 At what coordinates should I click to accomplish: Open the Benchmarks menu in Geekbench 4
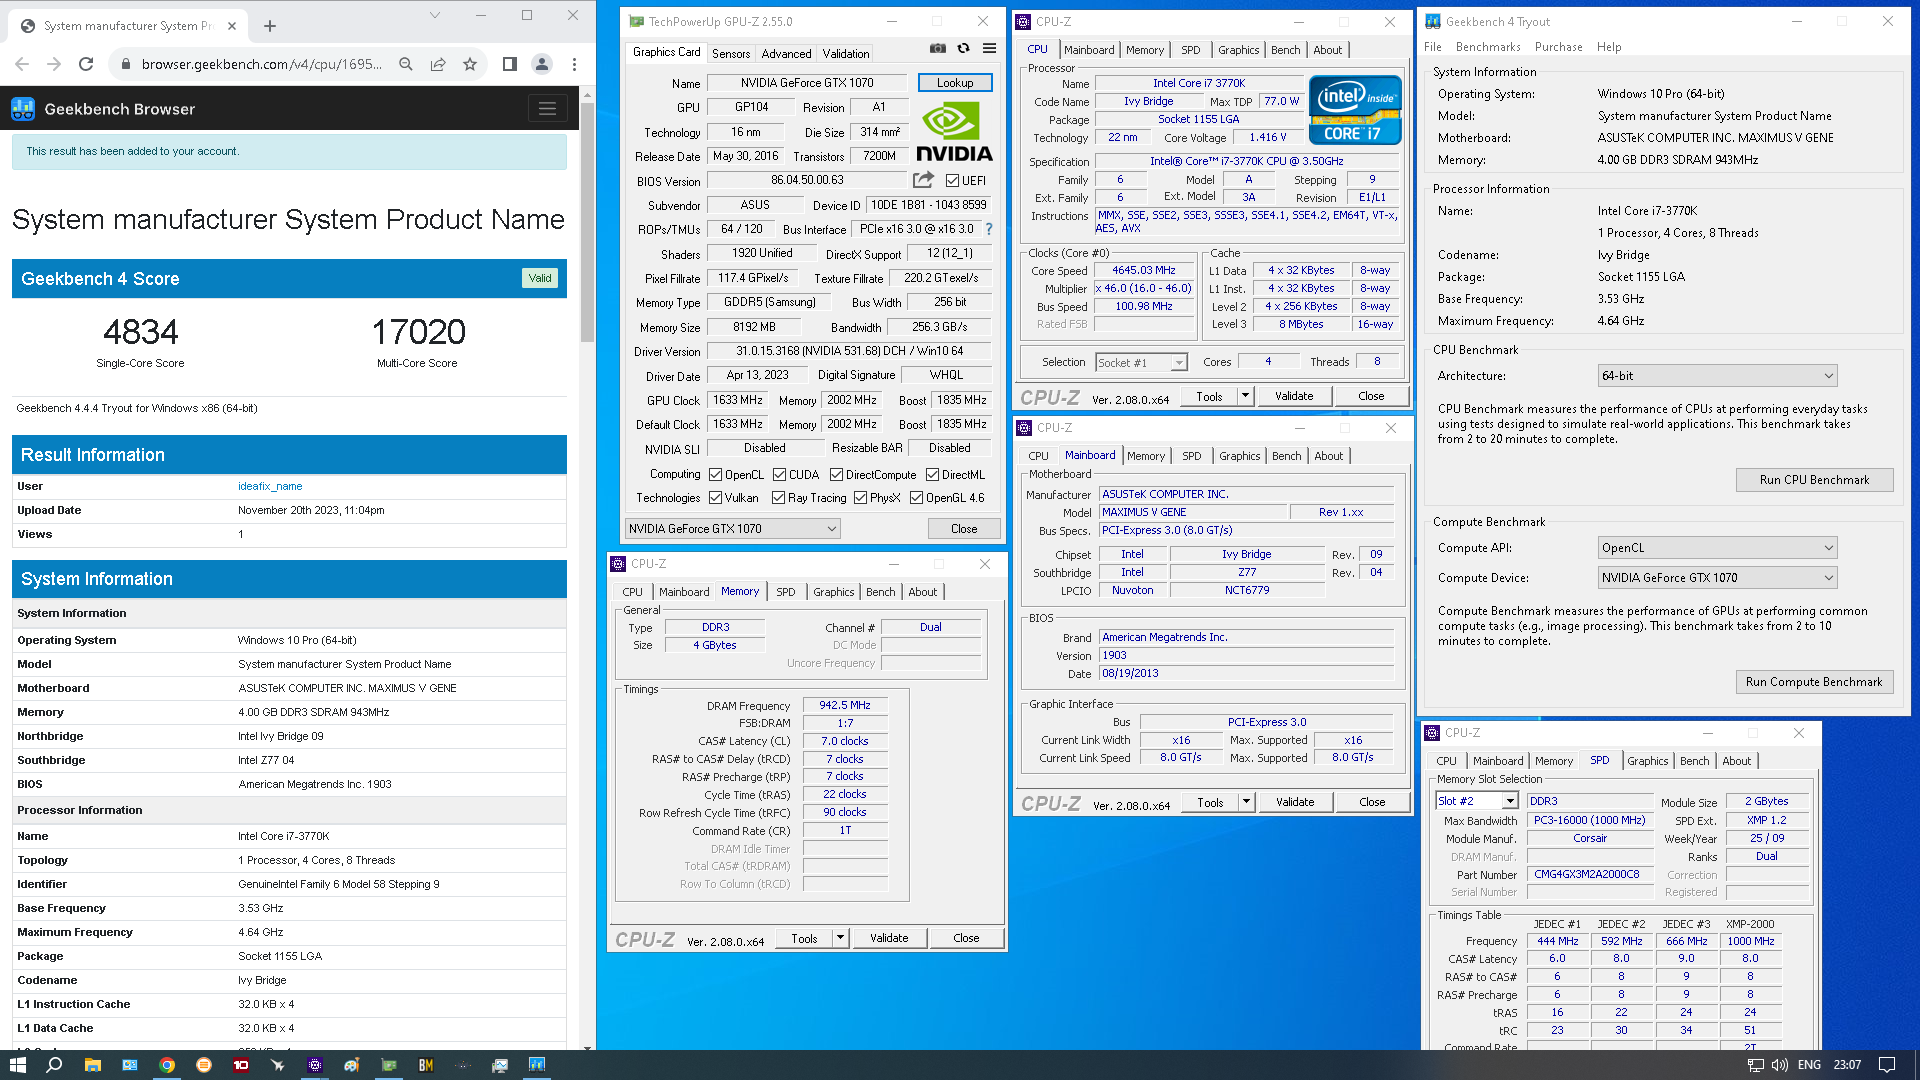coord(1488,47)
